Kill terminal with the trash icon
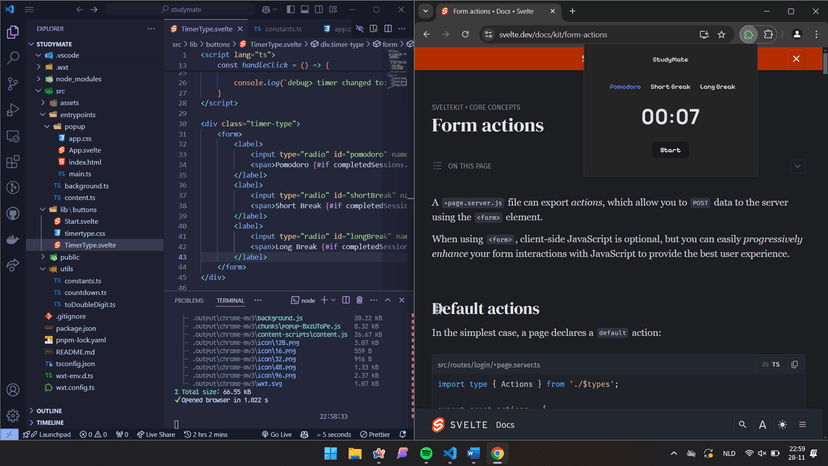 pyautogui.click(x=359, y=300)
